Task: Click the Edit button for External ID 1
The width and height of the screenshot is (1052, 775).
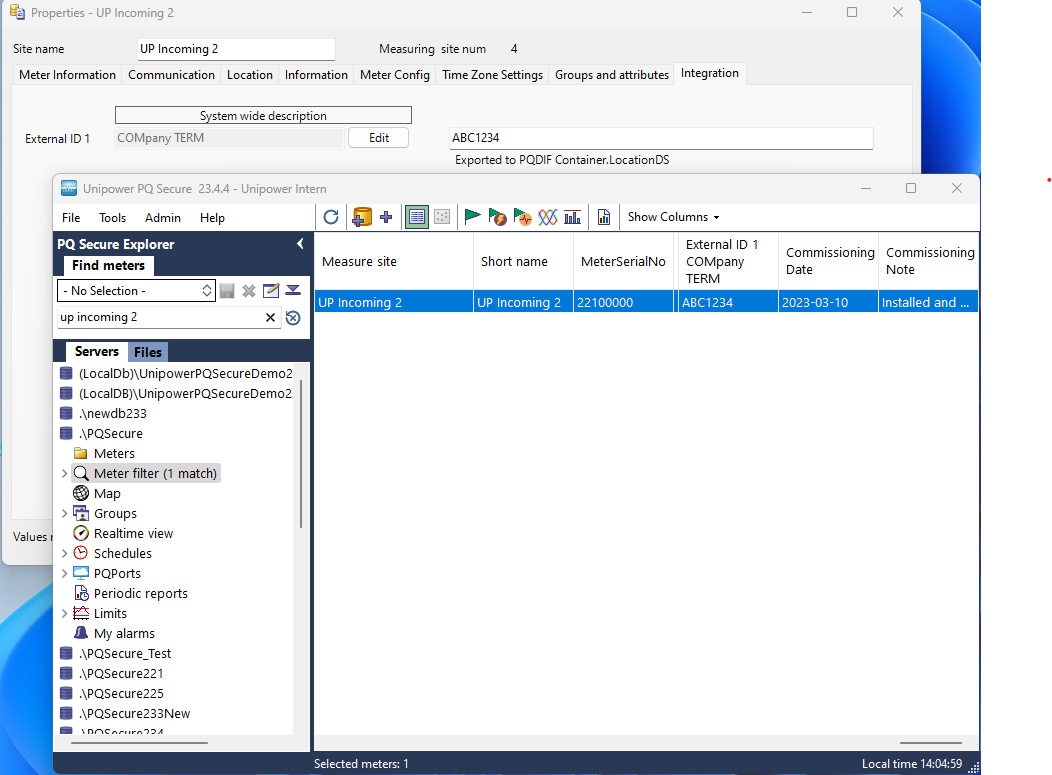Action: pos(378,138)
